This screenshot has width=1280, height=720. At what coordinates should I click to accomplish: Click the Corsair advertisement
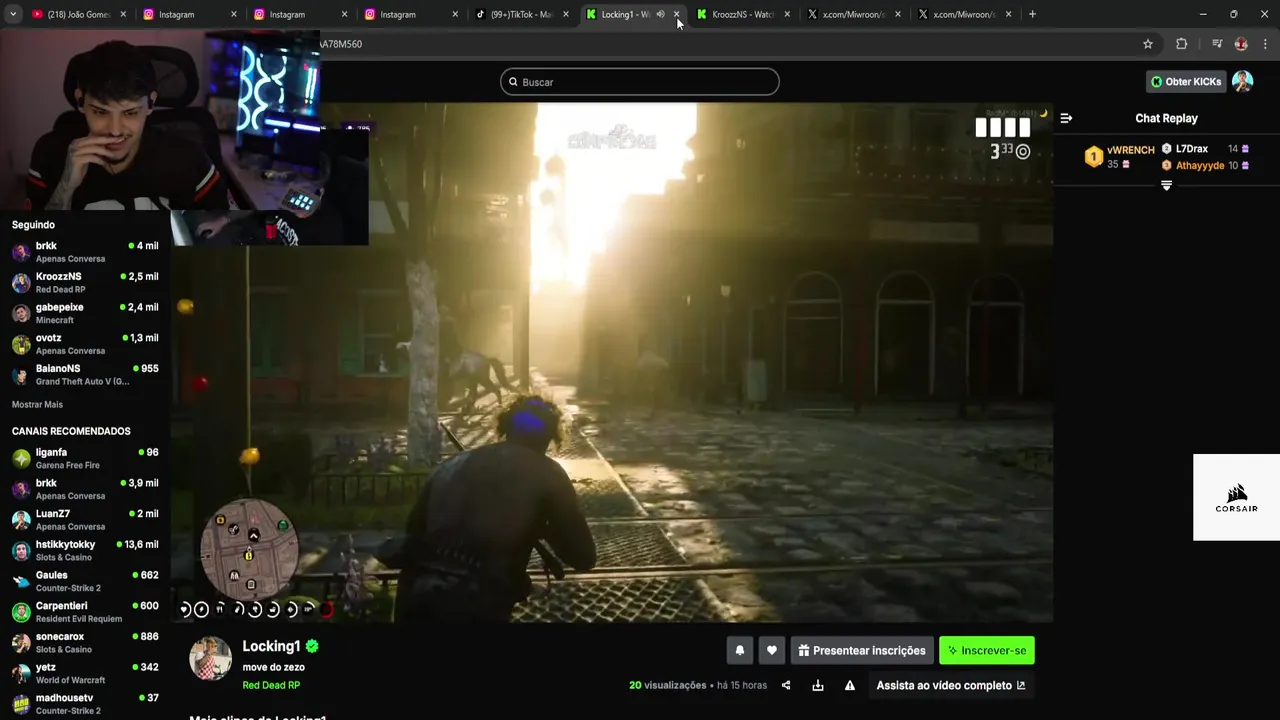click(x=1236, y=497)
